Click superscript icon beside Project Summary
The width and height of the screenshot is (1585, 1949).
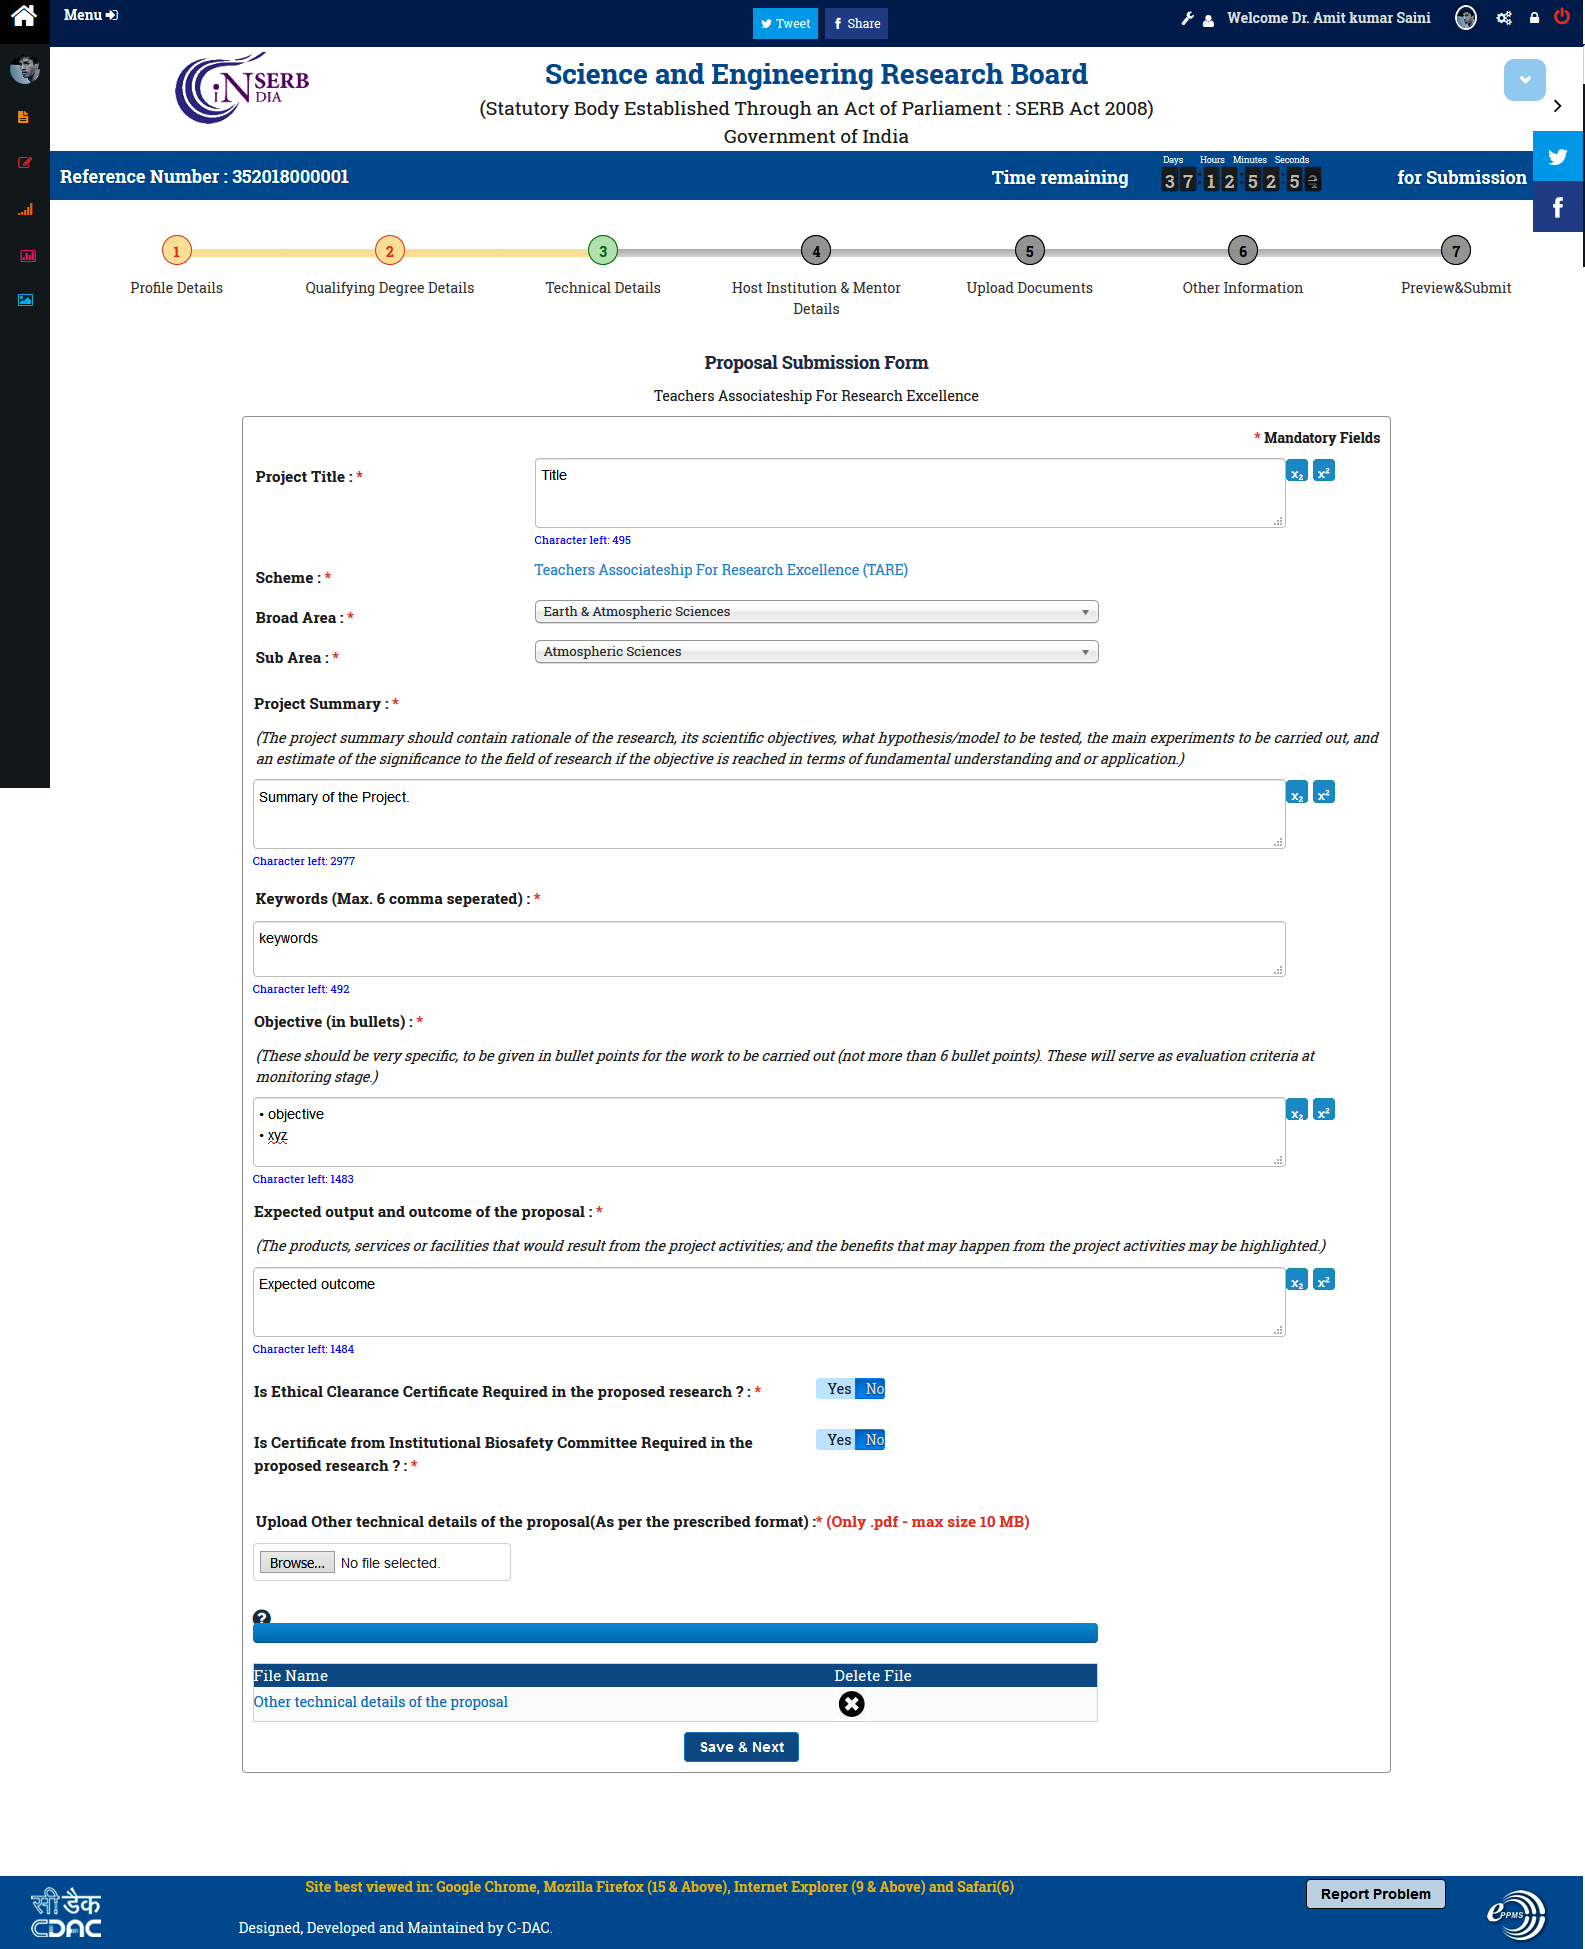[1323, 793]
